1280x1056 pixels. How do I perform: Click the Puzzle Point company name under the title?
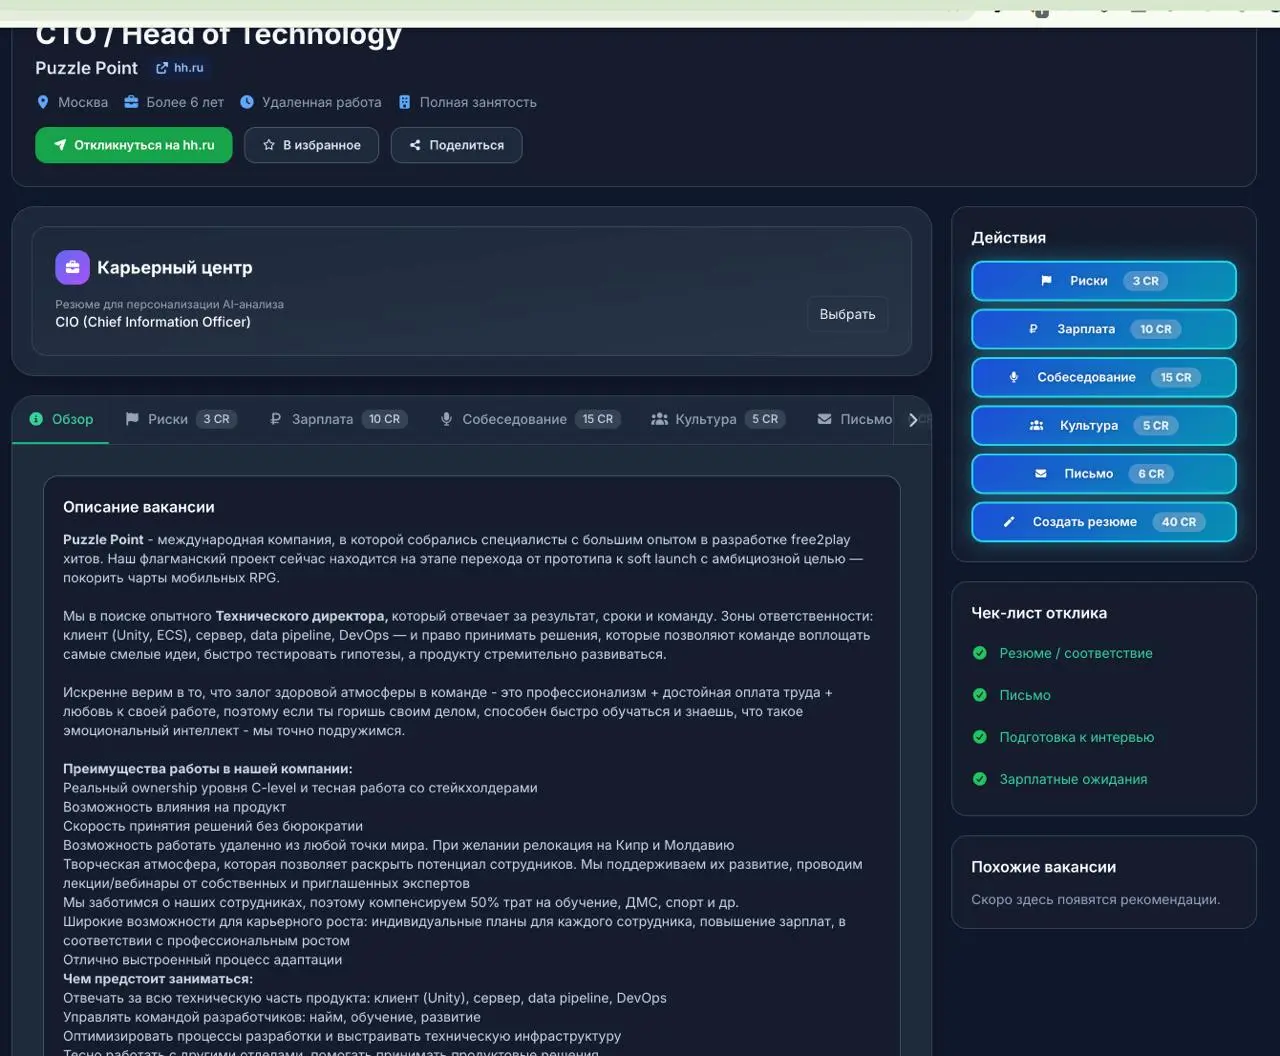click(x=87, y=68)
